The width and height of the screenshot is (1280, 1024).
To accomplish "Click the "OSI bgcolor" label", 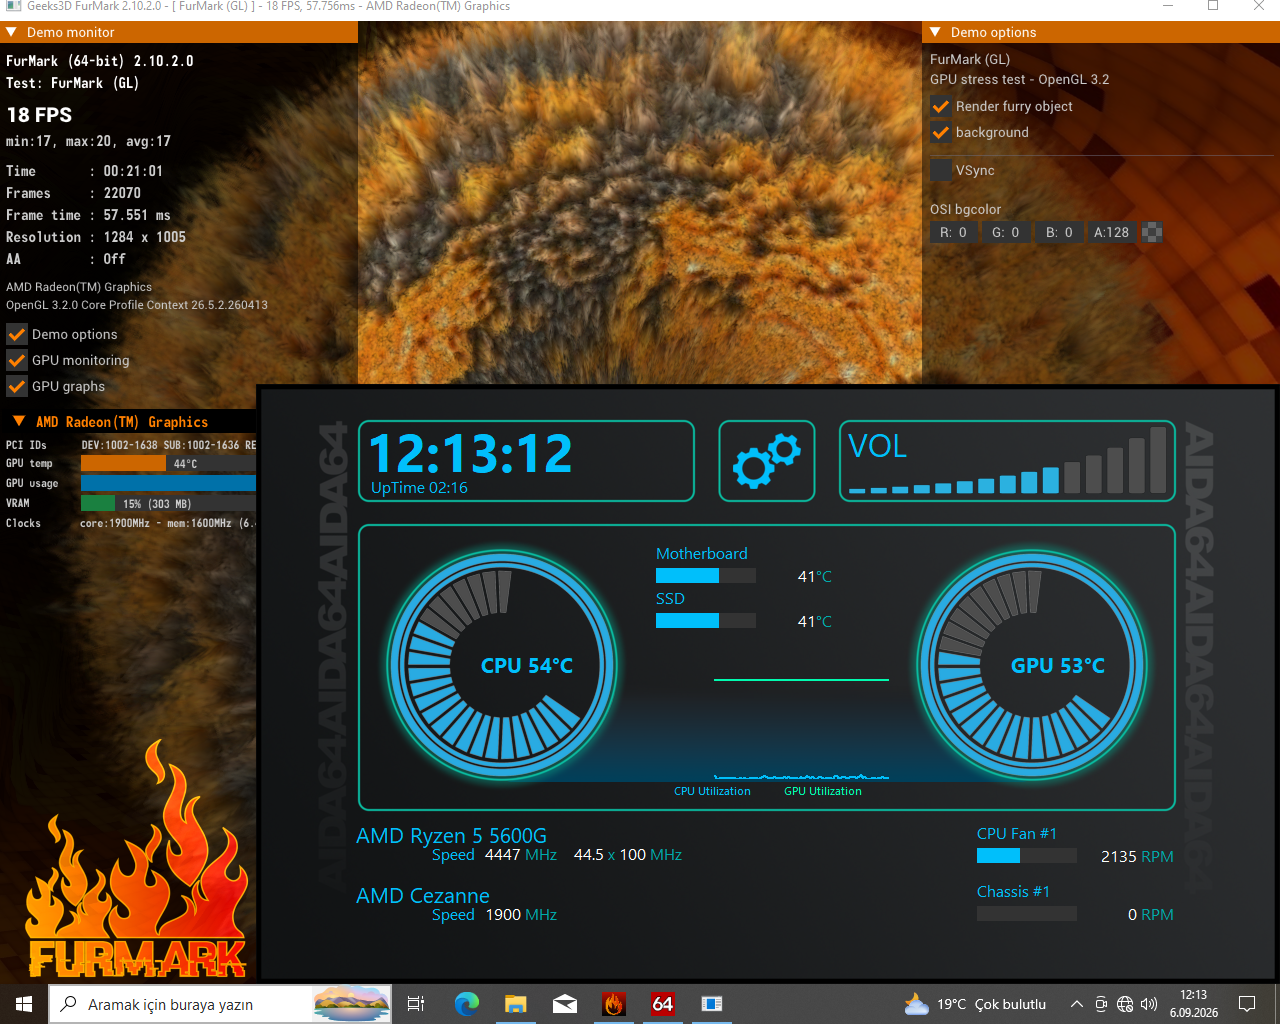I will pyautogui.click(x=965, y=209).
